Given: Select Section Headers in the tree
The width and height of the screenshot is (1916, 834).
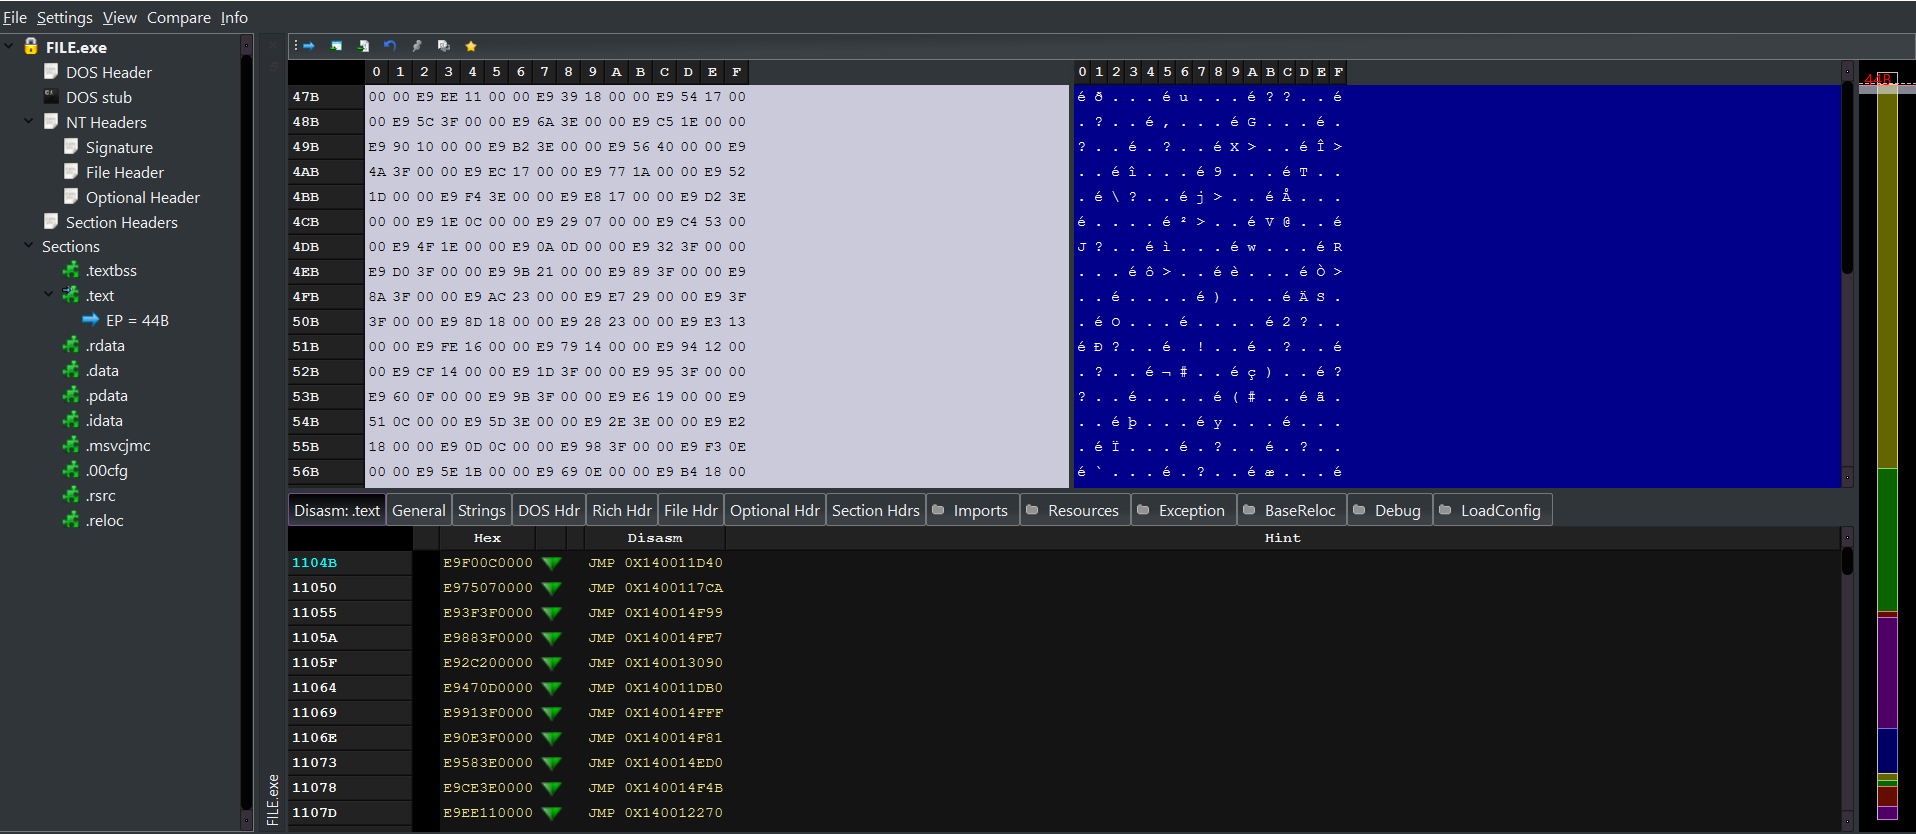Looking at the screenshot, I should (x=122, y=222).
